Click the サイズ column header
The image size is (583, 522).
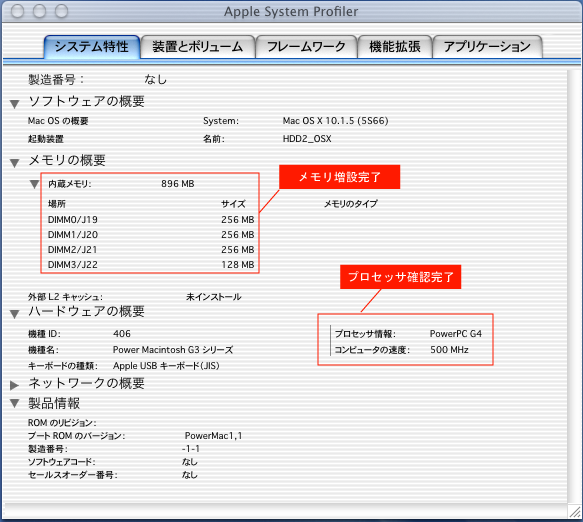coord(233,204)
